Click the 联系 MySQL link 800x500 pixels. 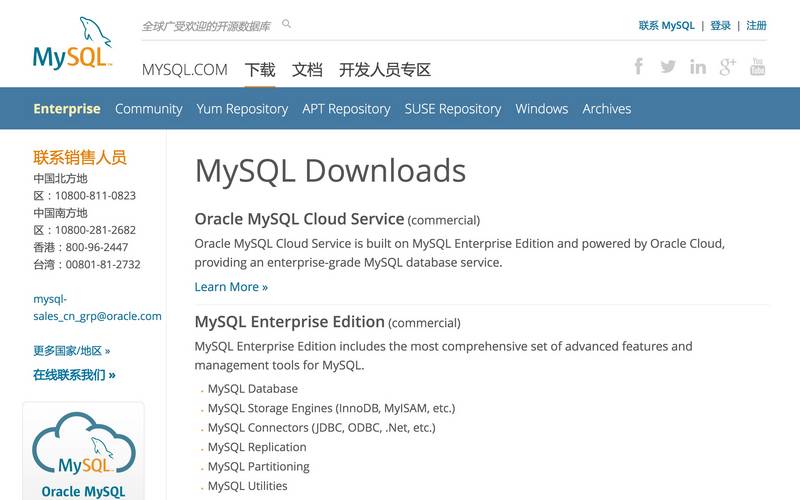pos(666,26)
